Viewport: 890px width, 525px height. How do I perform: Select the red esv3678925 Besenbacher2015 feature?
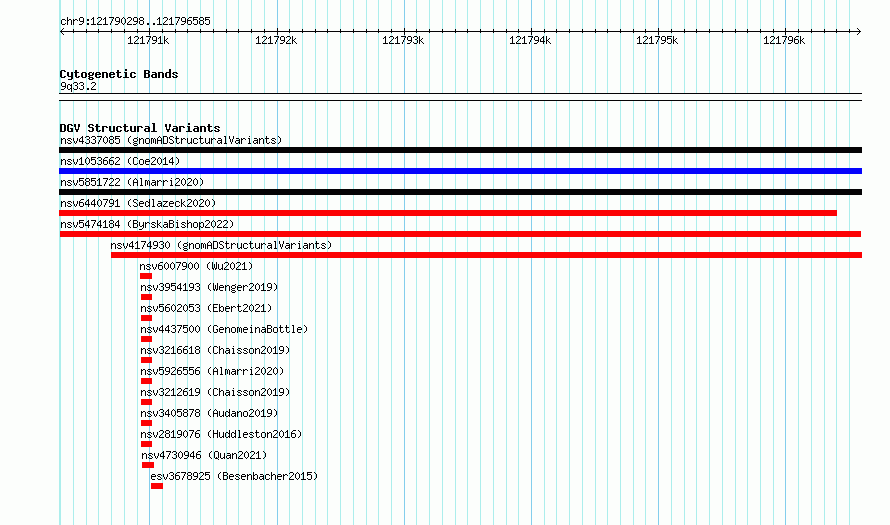pos(157,486)
